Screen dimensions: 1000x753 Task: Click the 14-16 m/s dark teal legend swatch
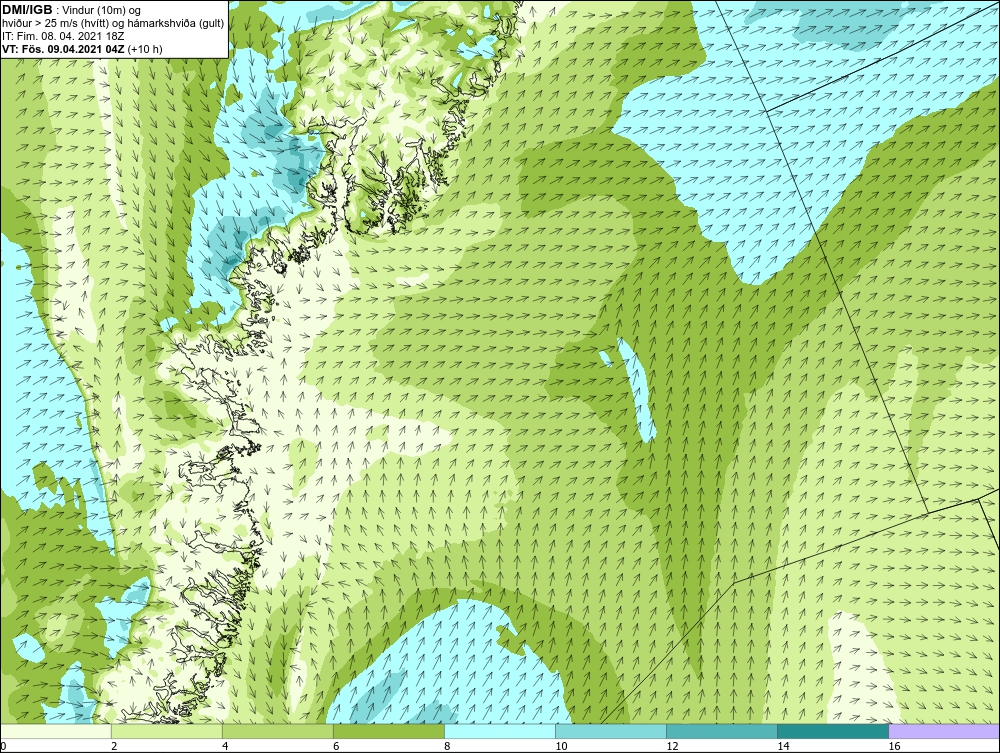pos(833,731)
